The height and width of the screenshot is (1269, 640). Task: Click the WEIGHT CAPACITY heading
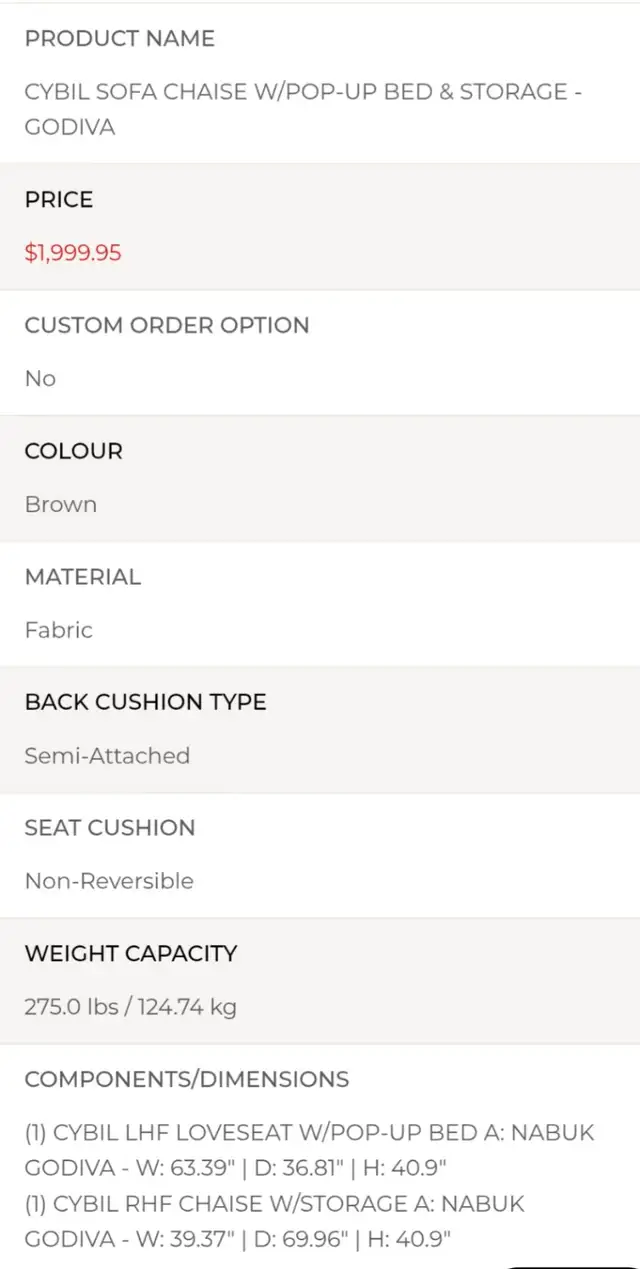click(x=131, y=954)
